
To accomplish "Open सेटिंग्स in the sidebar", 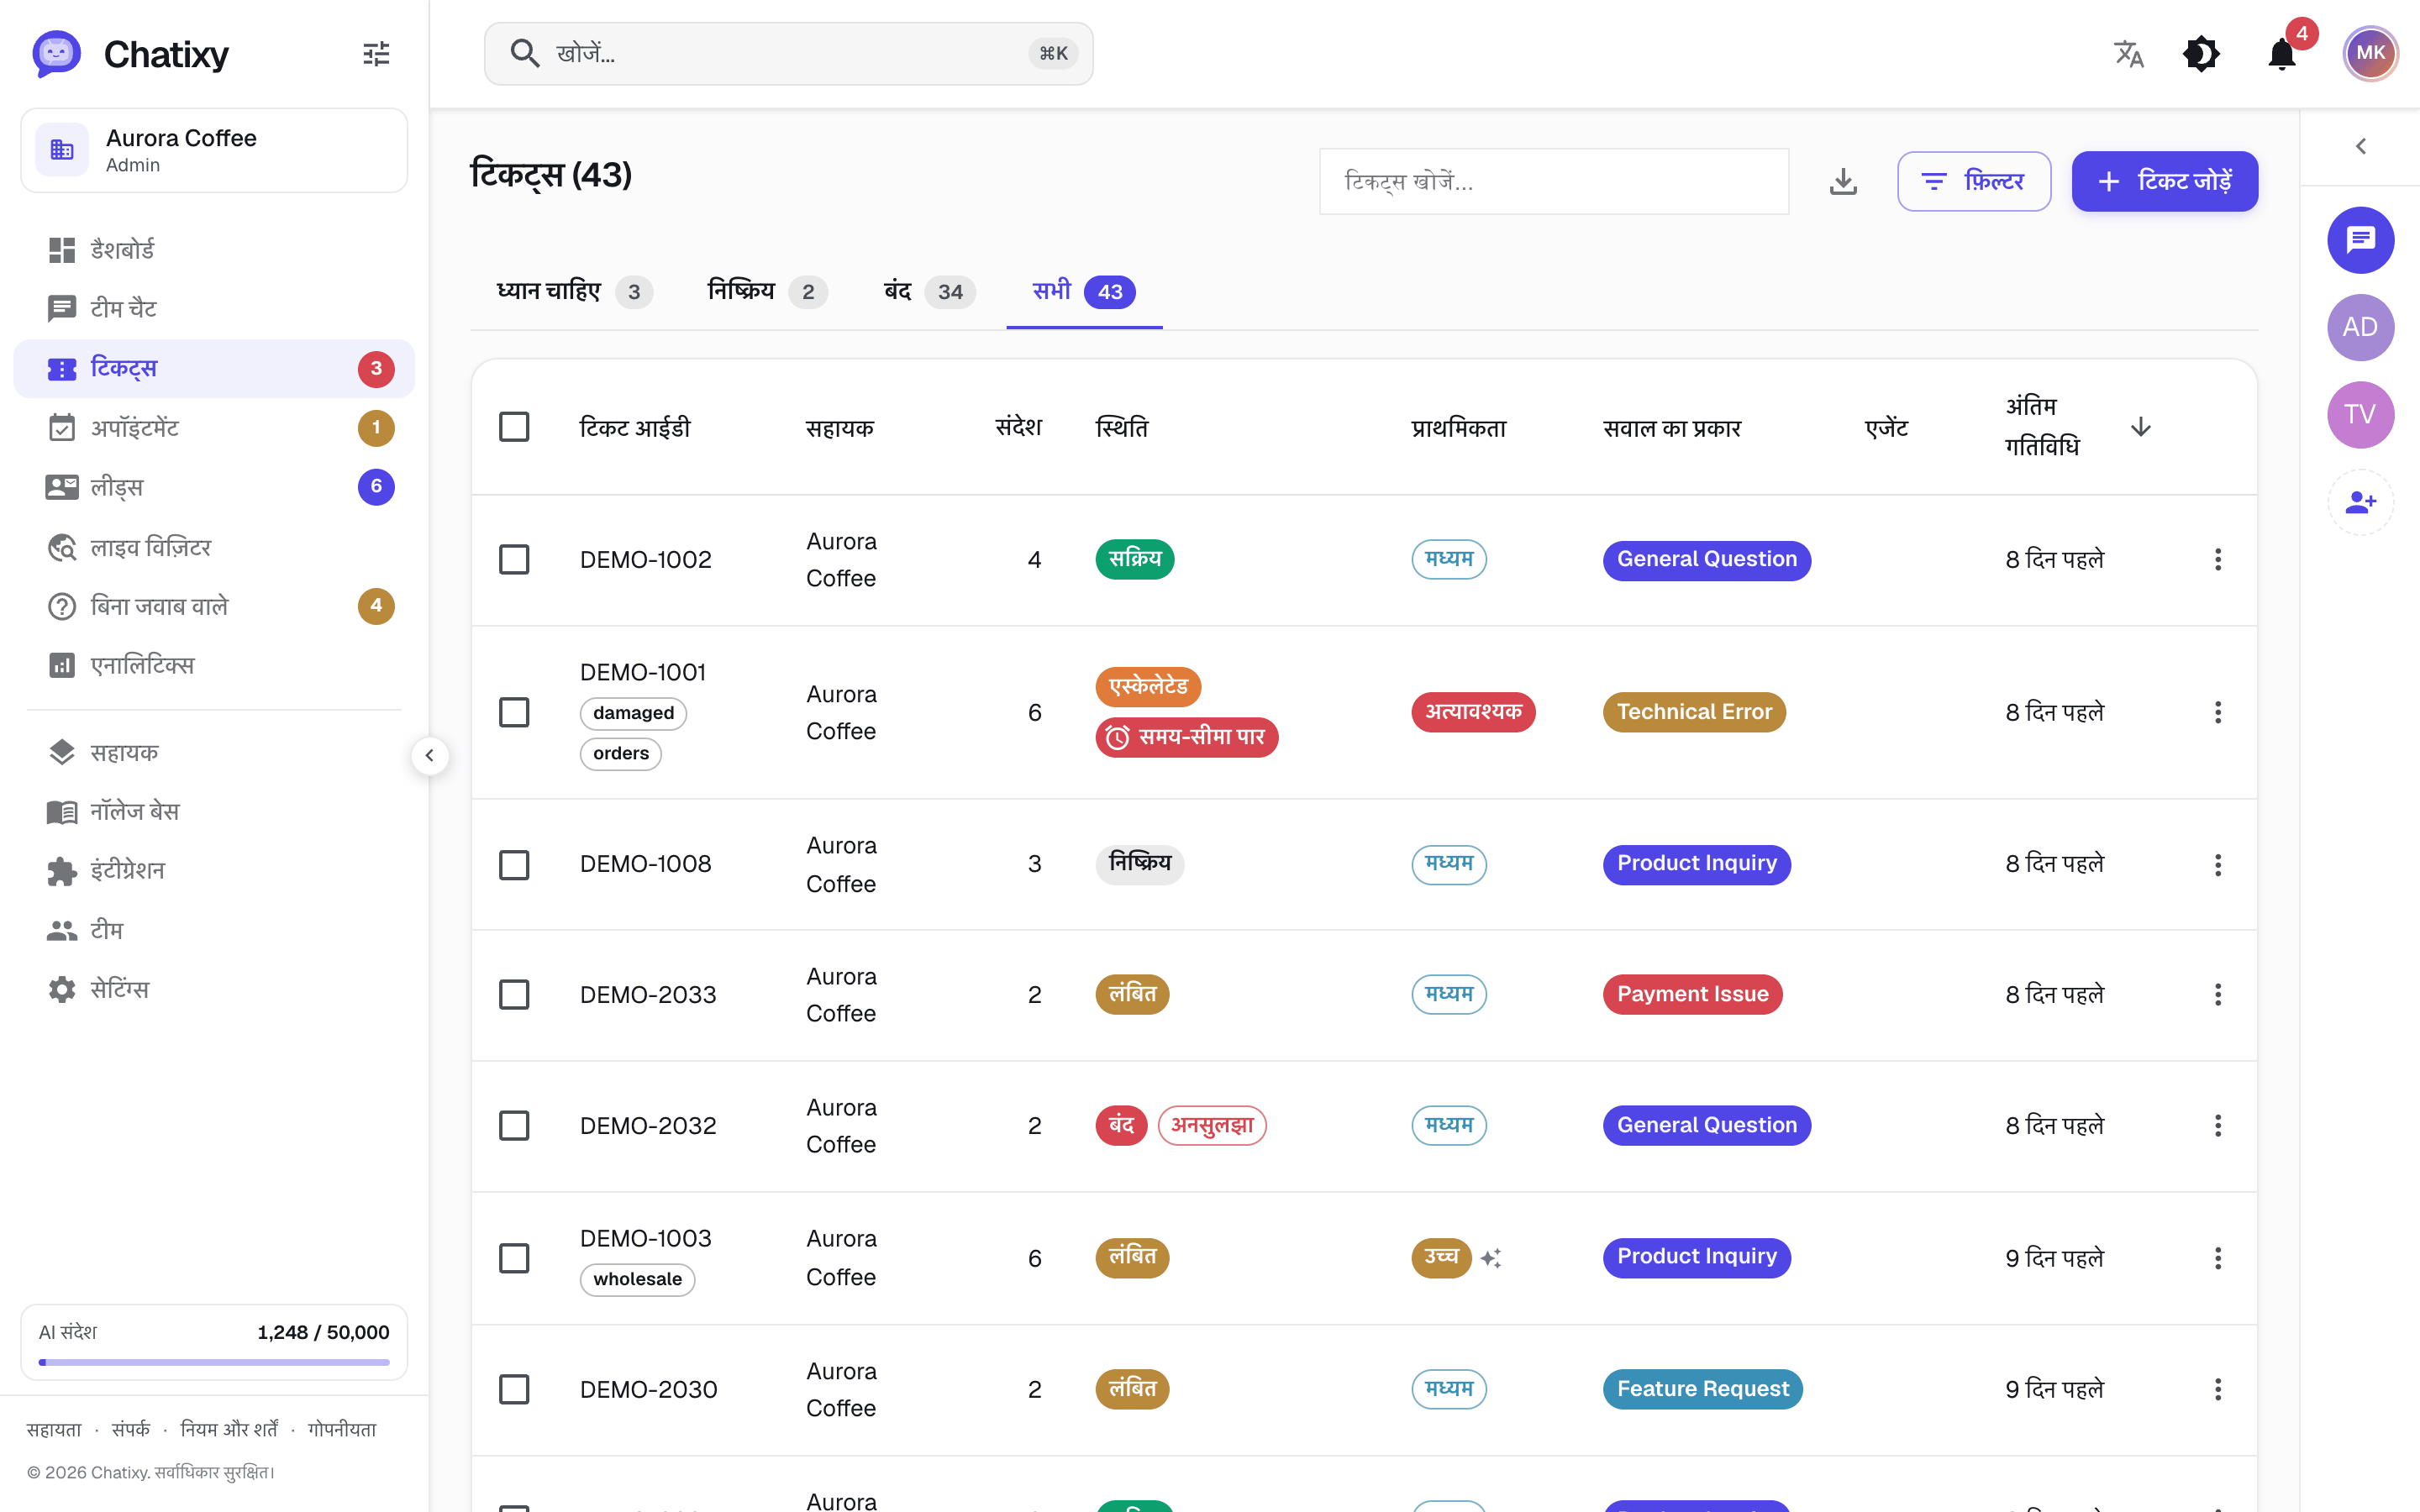I will tap(214, 989).
